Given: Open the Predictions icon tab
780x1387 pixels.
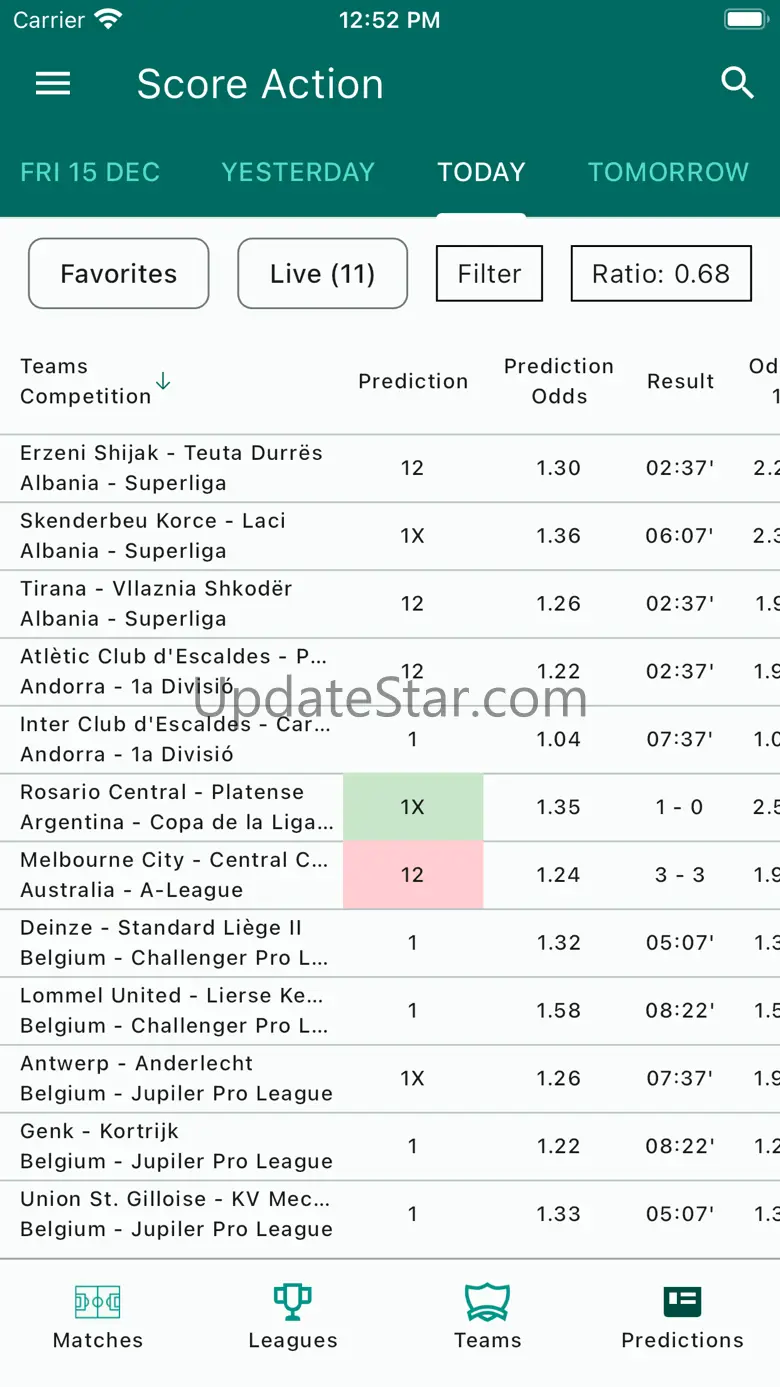Looking at the screenshot, I should click(x=682, y=1318).
